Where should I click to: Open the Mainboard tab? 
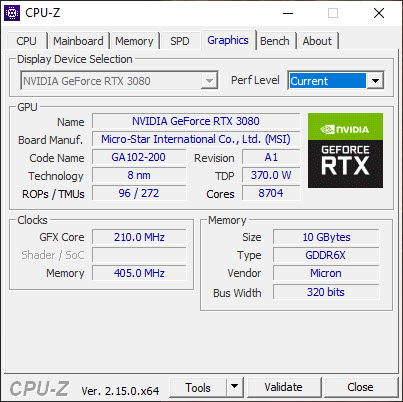78,41
